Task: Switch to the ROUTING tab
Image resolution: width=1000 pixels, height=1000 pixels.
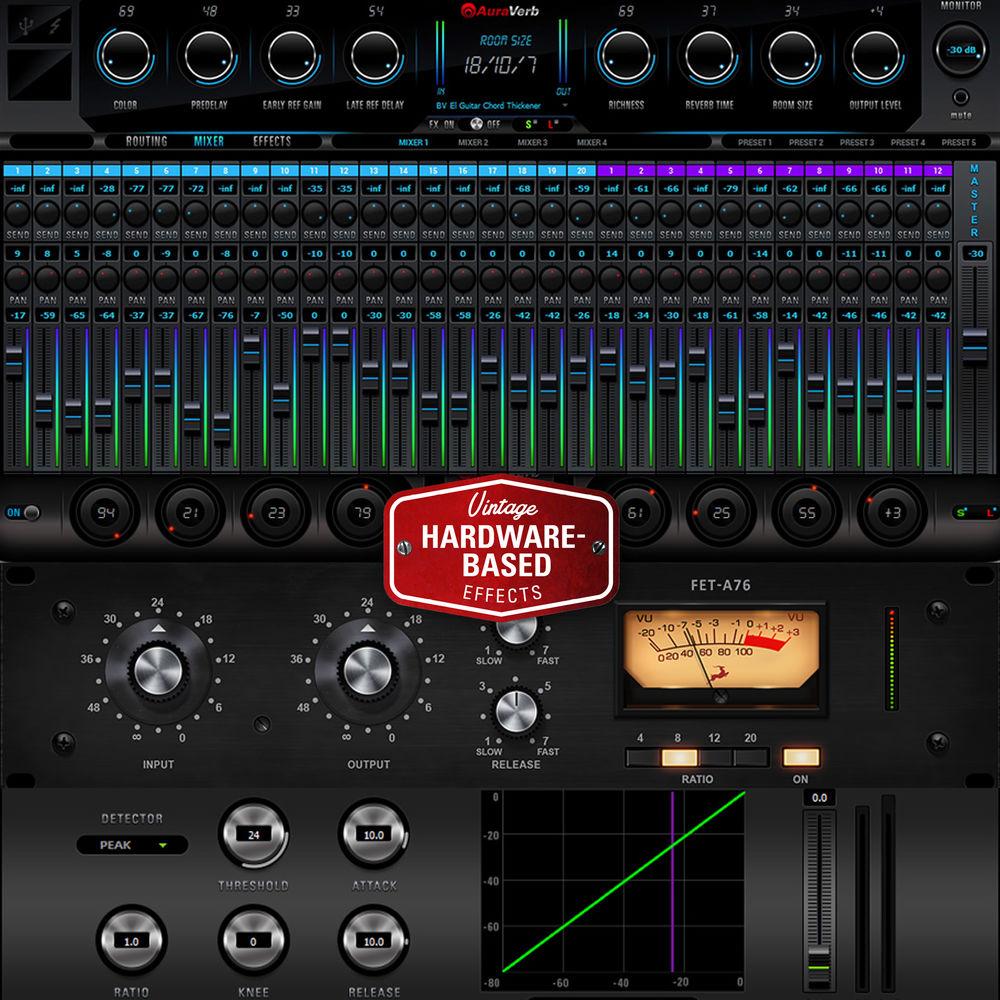Action: (146, 140)
